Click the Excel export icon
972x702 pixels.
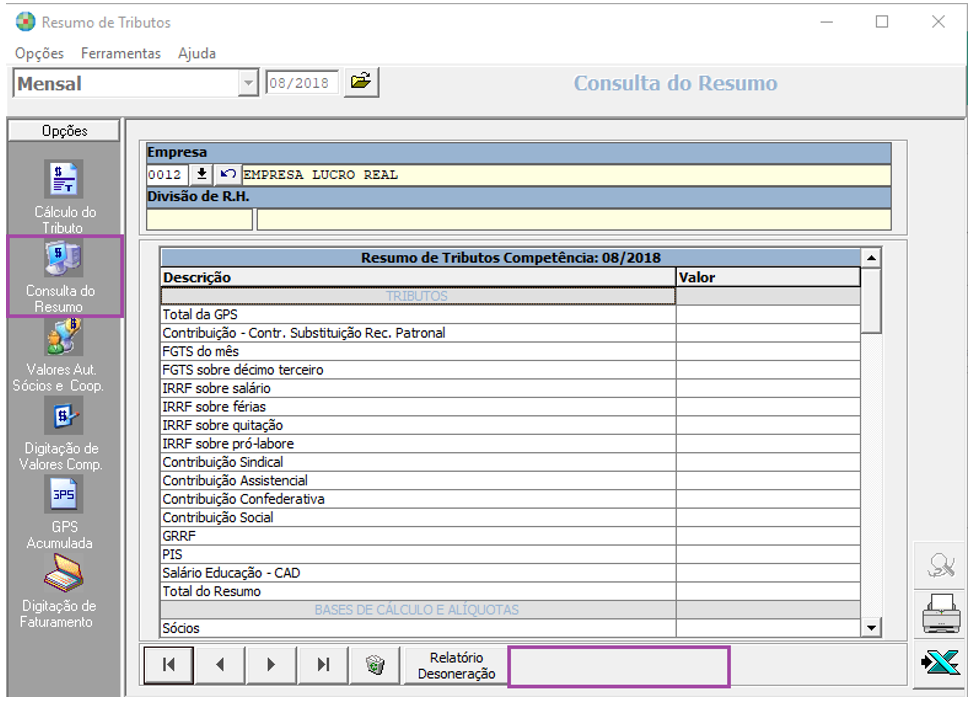pyautogui.click(x=940, y=664)
